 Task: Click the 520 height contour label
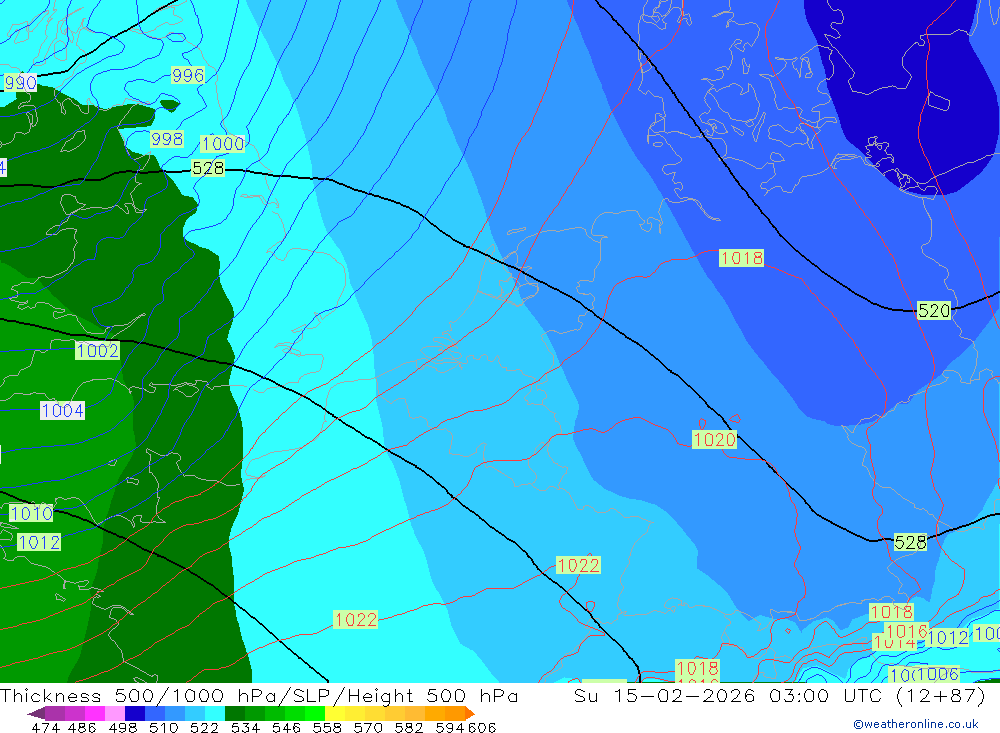click(934, 311)
